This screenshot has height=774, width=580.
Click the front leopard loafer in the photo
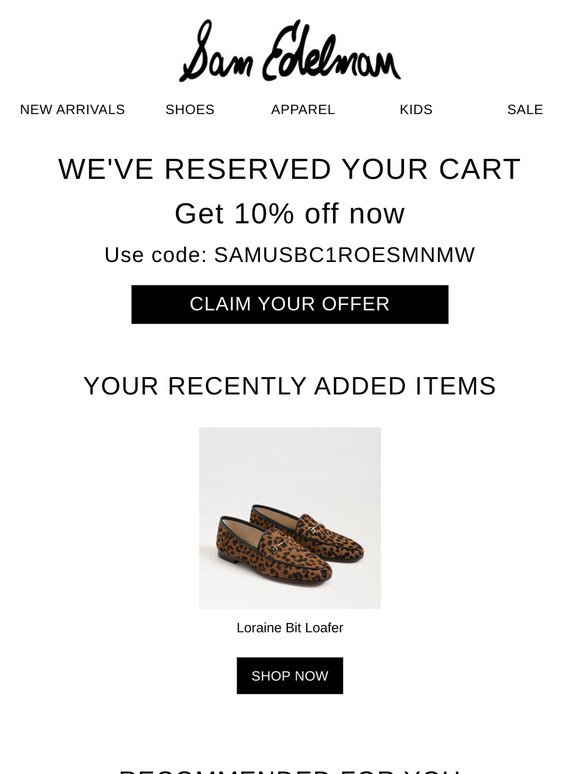273,551
